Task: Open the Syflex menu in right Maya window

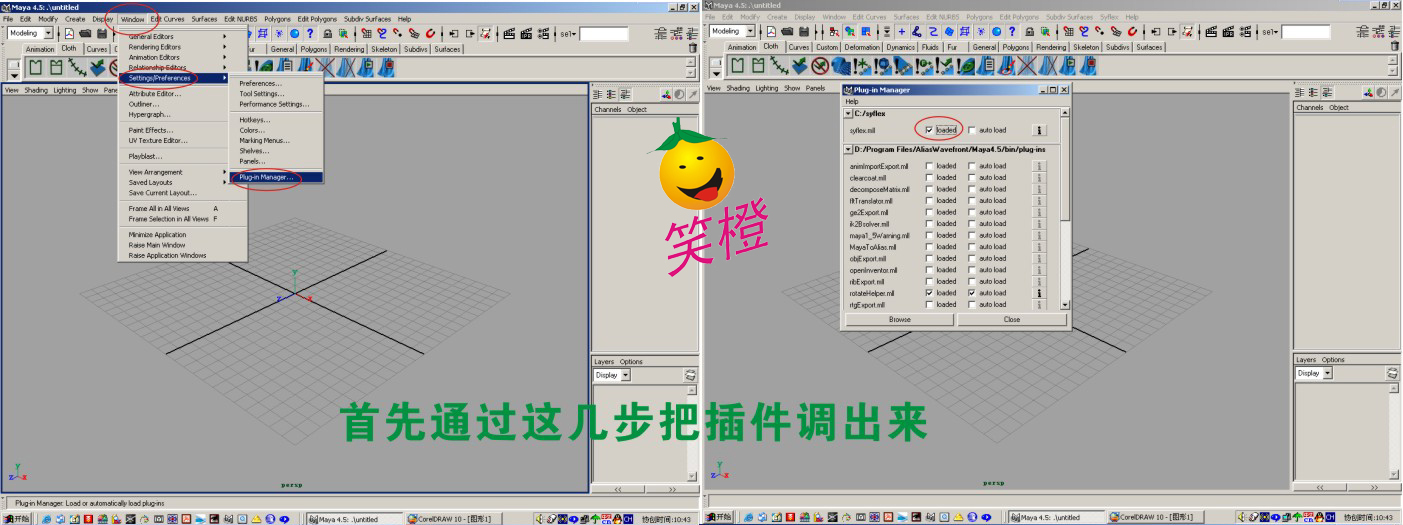Action: 1109,17
